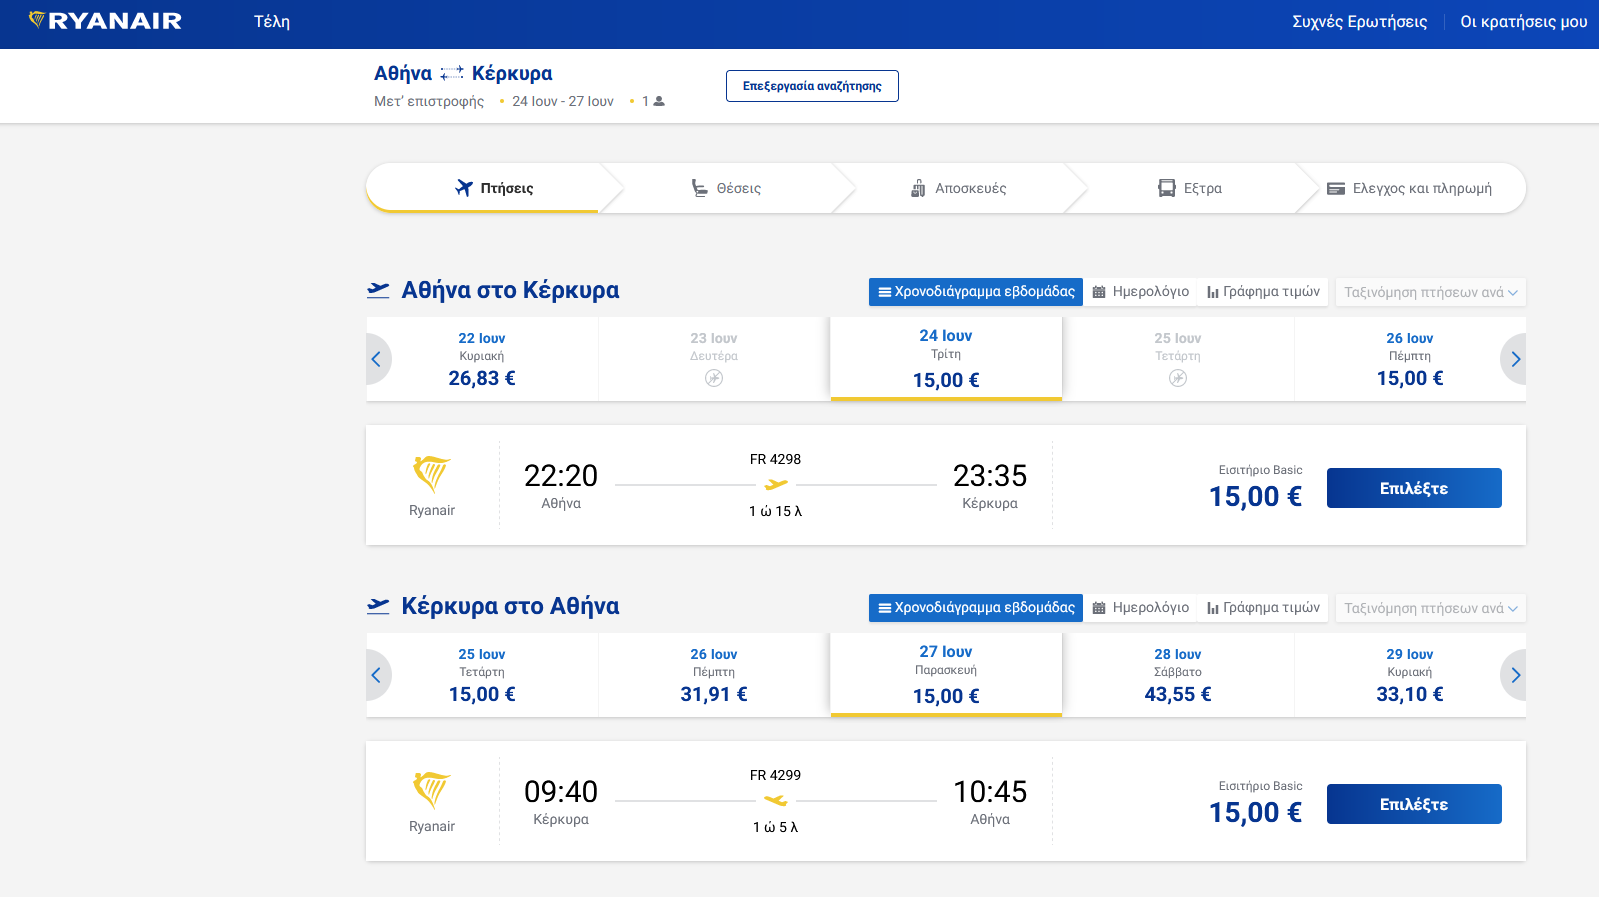
Task: Select return date 25 Ιουν Τετάρτη 15,00 €
Action: pos(482,675)
